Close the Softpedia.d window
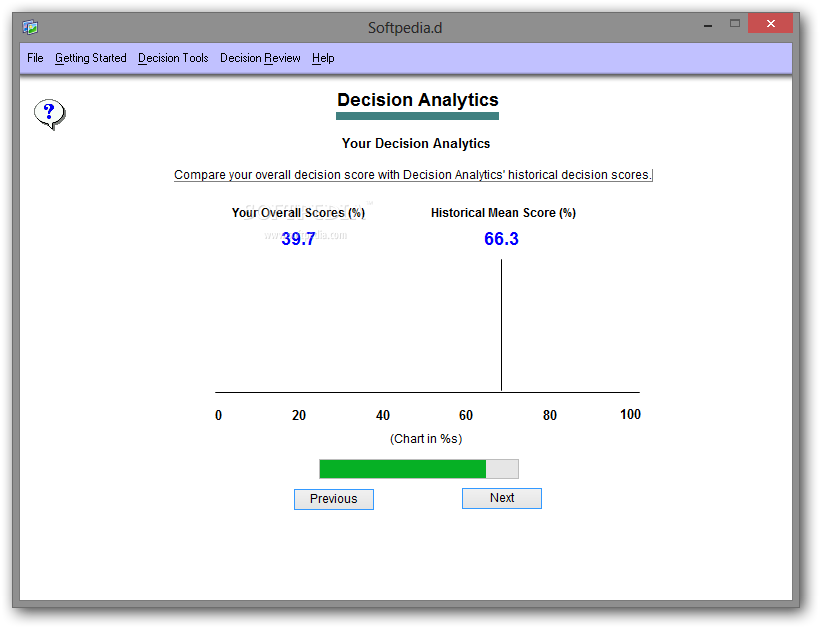820x628 pixels. coord(770,24)
